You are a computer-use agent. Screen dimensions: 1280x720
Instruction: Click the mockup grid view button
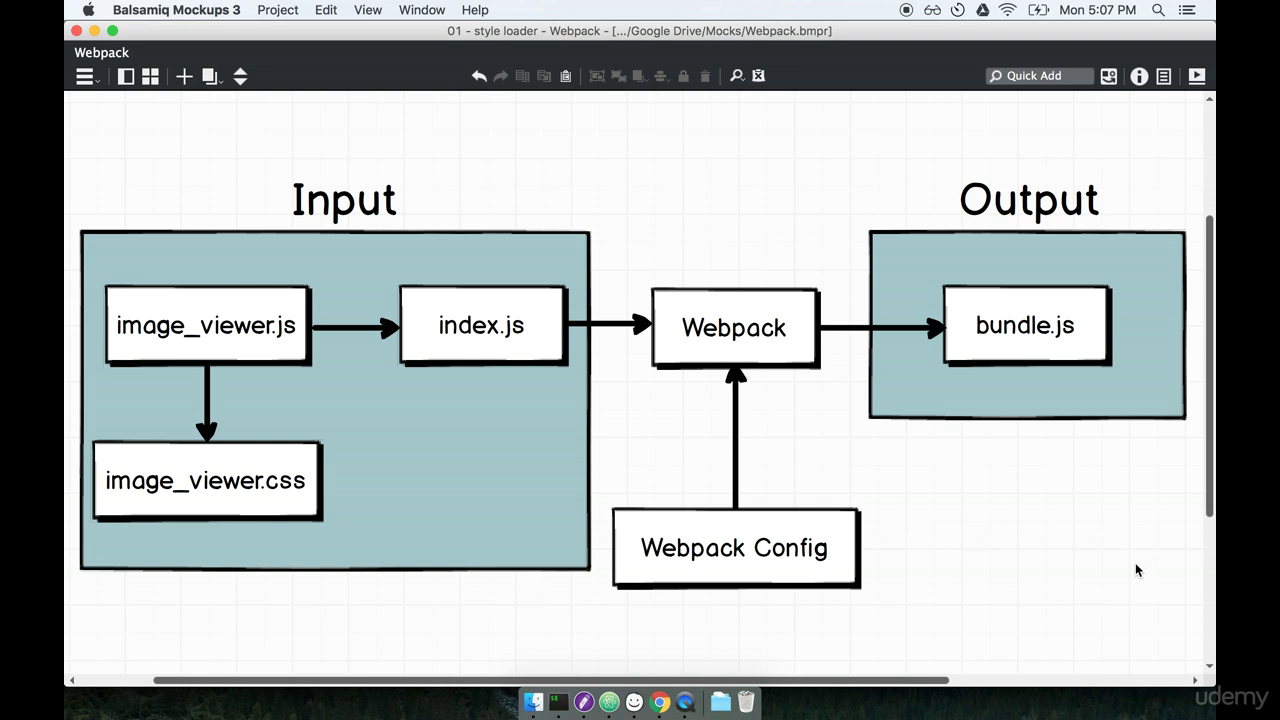(150, 76)
